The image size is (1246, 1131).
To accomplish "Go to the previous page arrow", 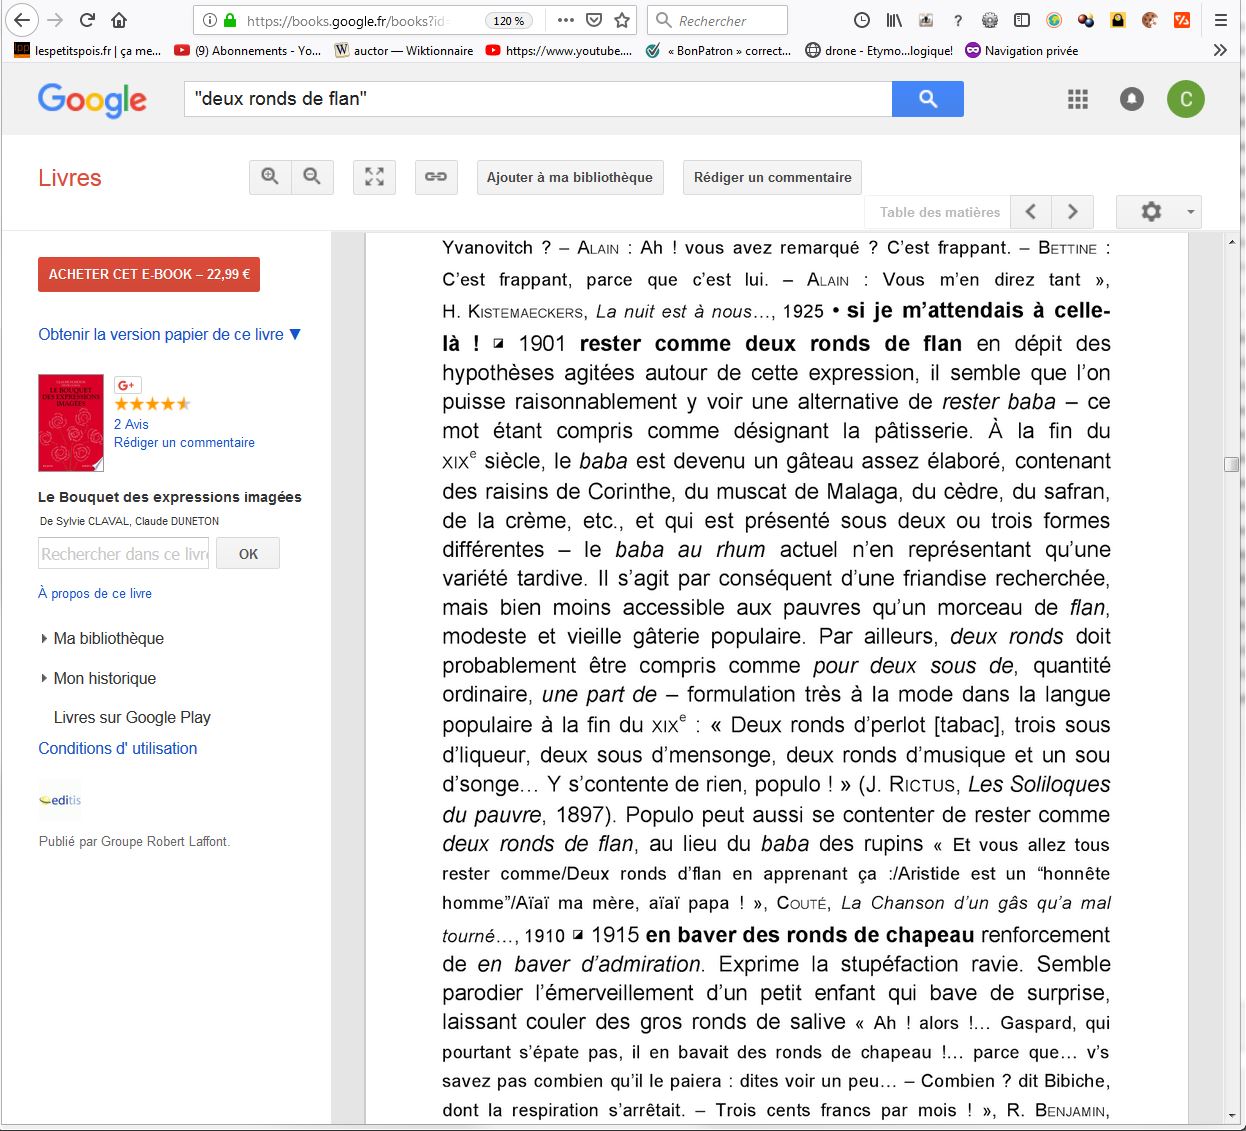I will point(1031,212).
